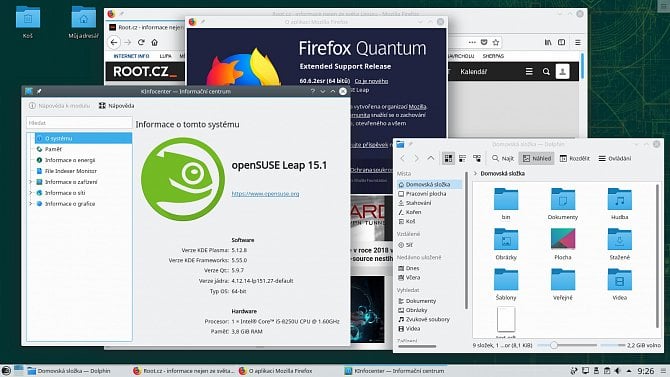Focus the Hledat search field in KInfocenter

(x=79, y=123)
